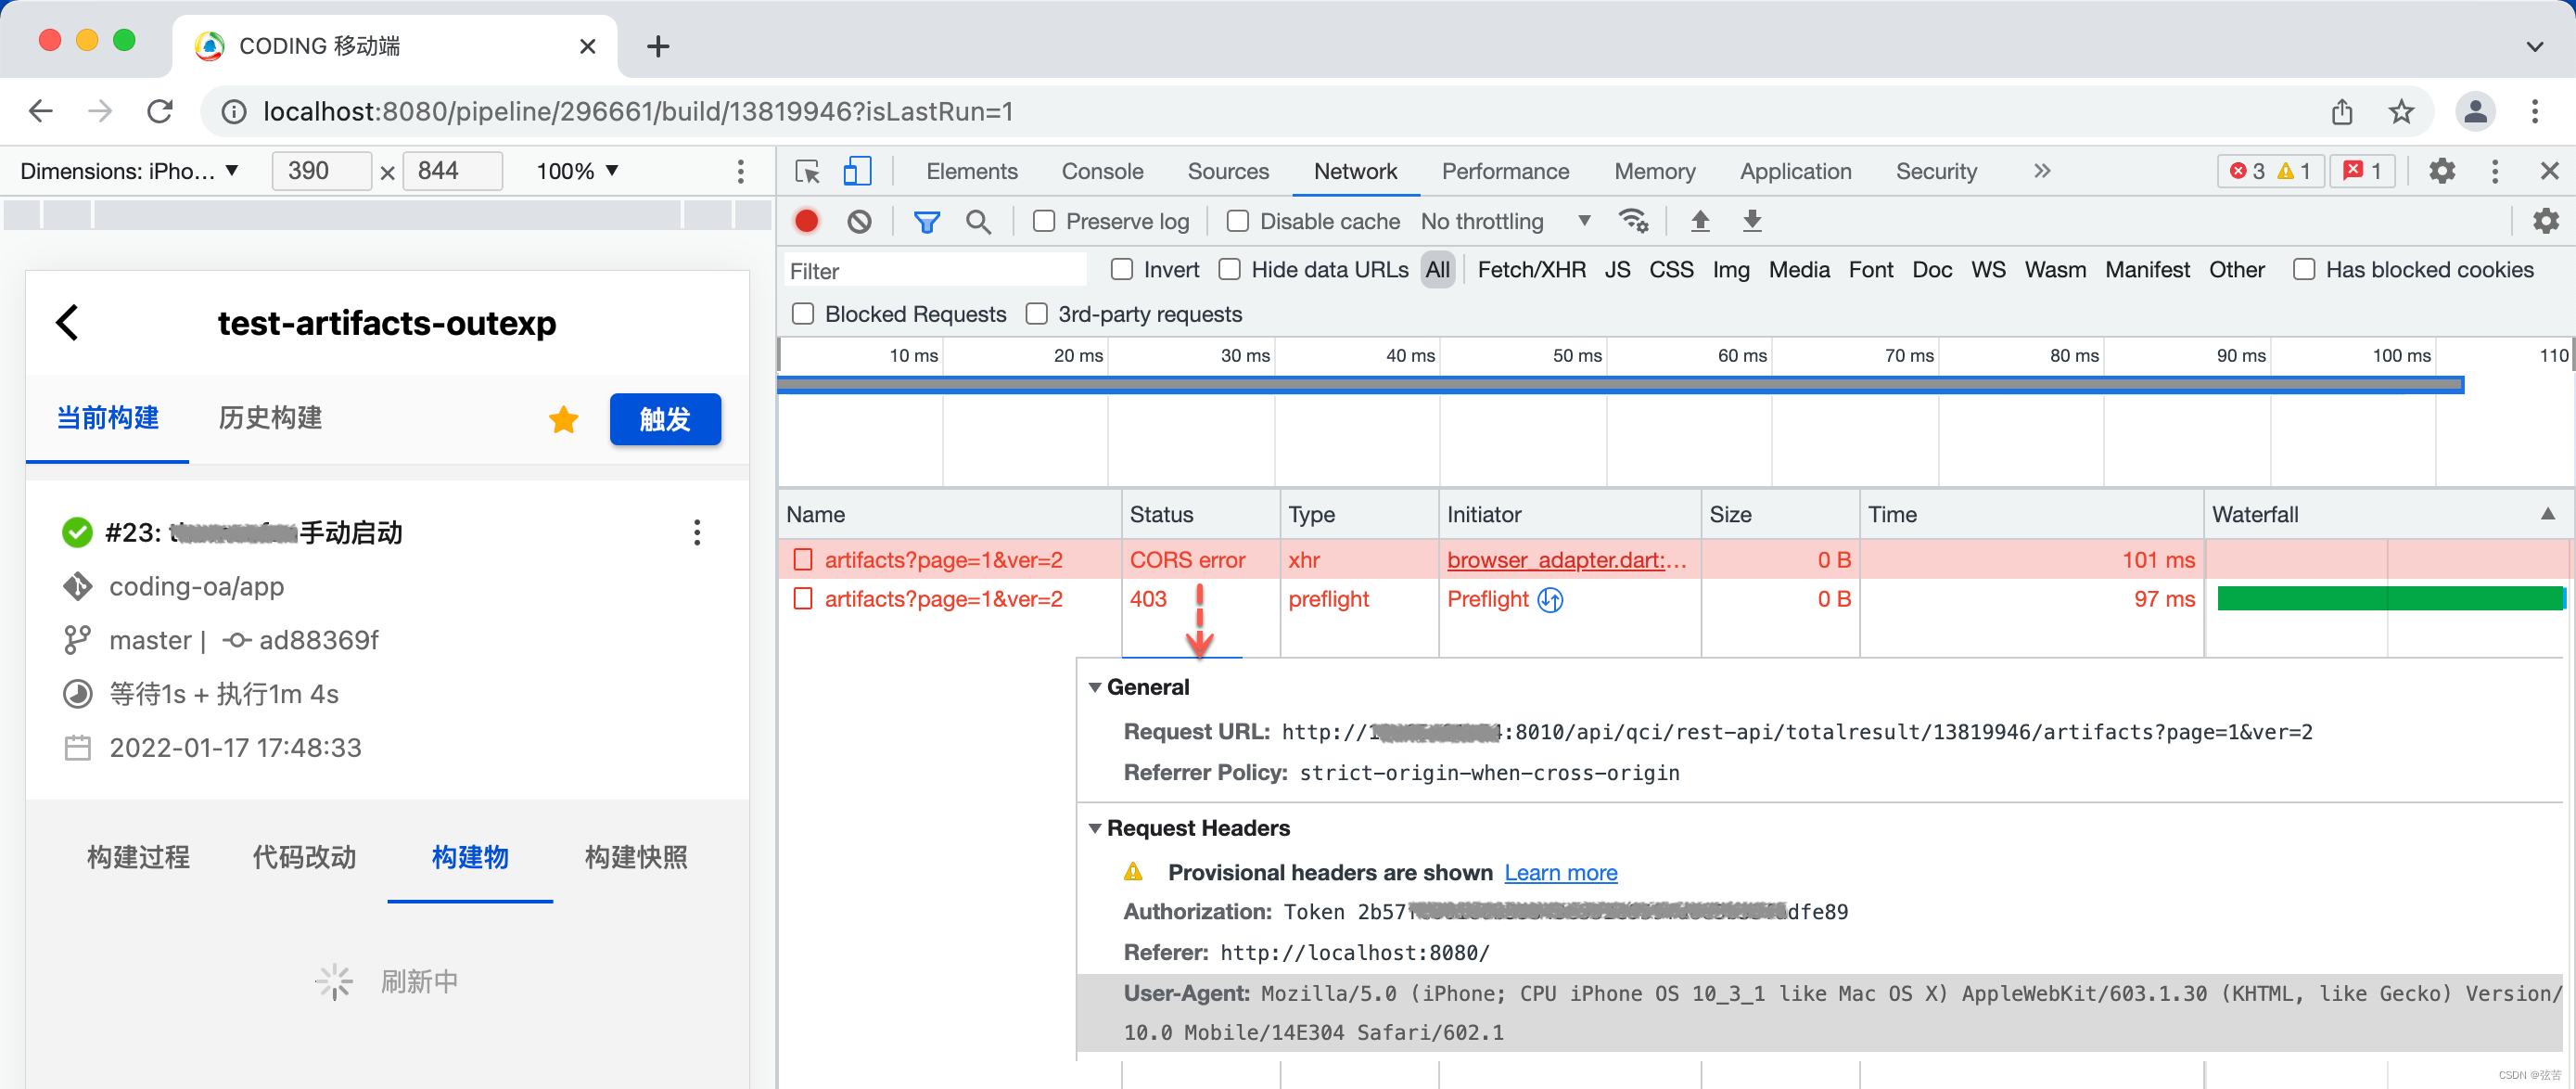Screen dimensions: 2576x1089
Task: Open the No throttling dropdown
Action: point(1506,221)
